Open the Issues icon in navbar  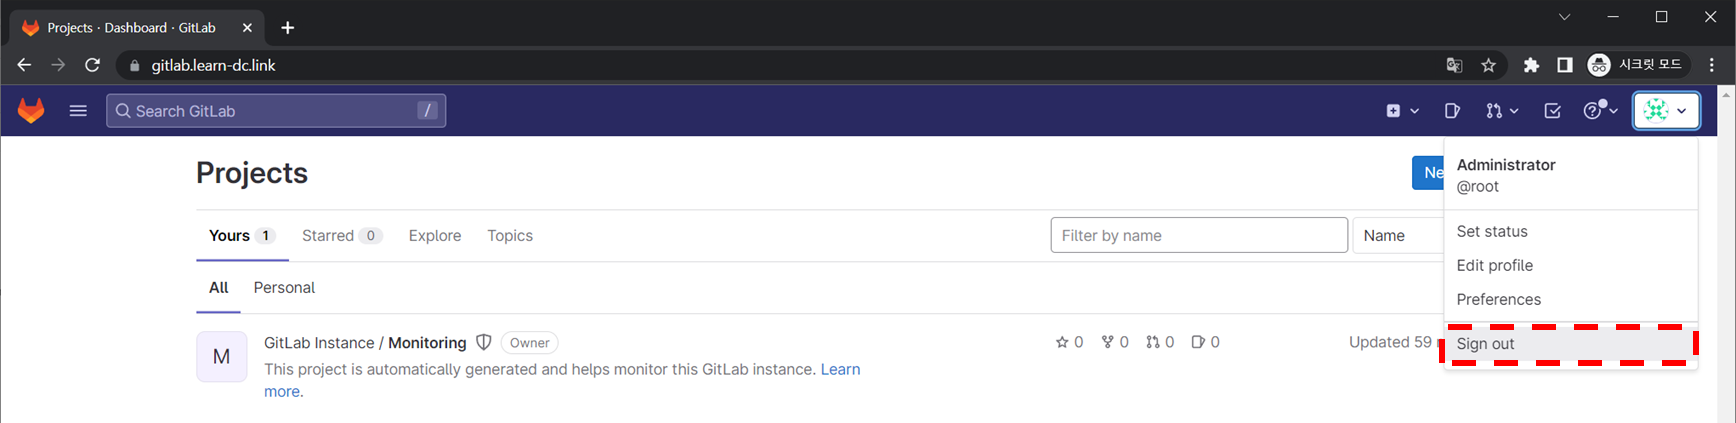point(1452,110)
